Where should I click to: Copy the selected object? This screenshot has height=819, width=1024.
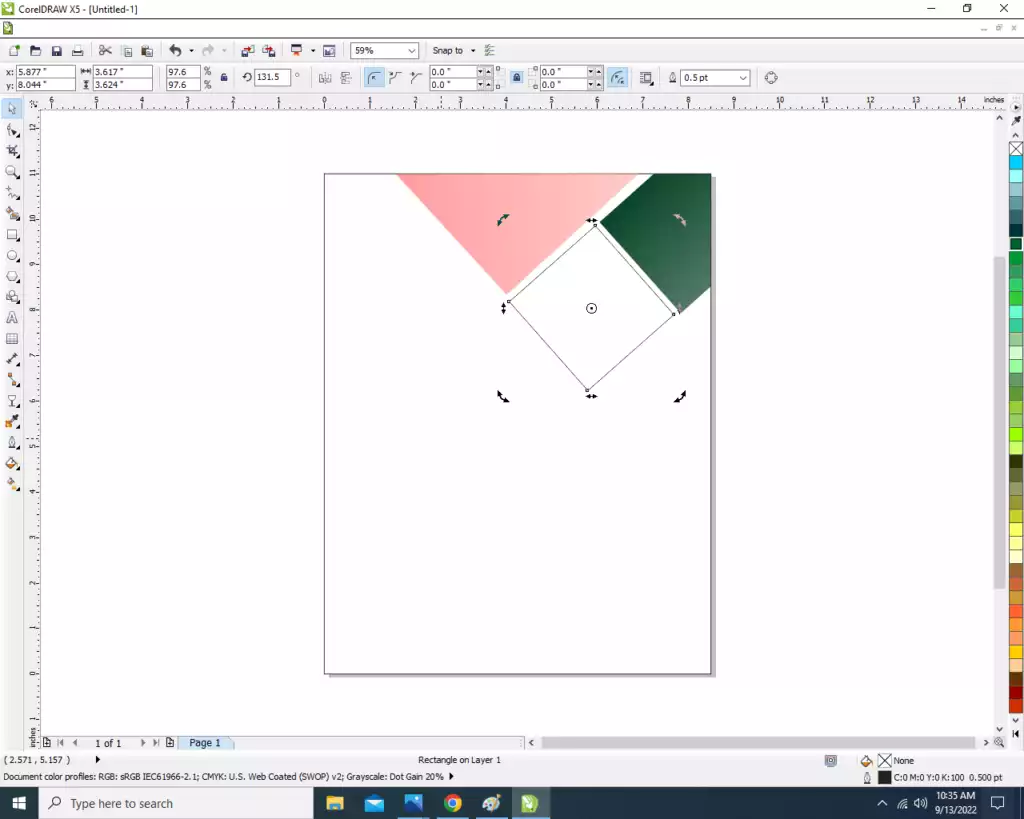[x=127, y=51]
